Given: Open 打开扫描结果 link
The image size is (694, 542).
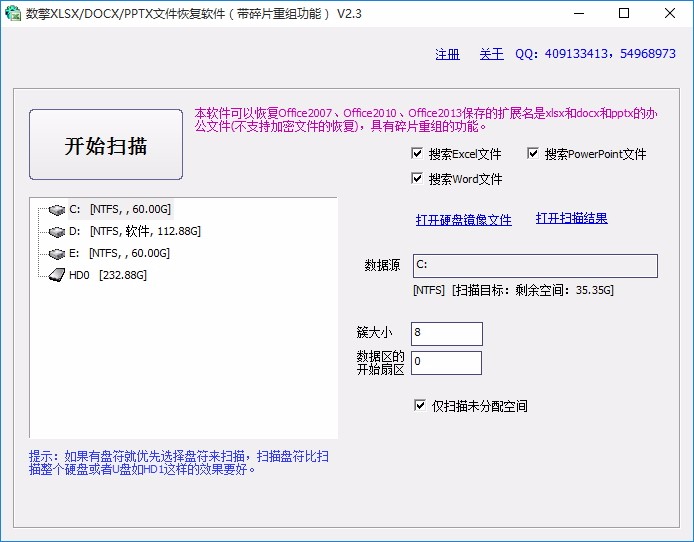Looking at the screenshot, I should (x=571, y=218).
